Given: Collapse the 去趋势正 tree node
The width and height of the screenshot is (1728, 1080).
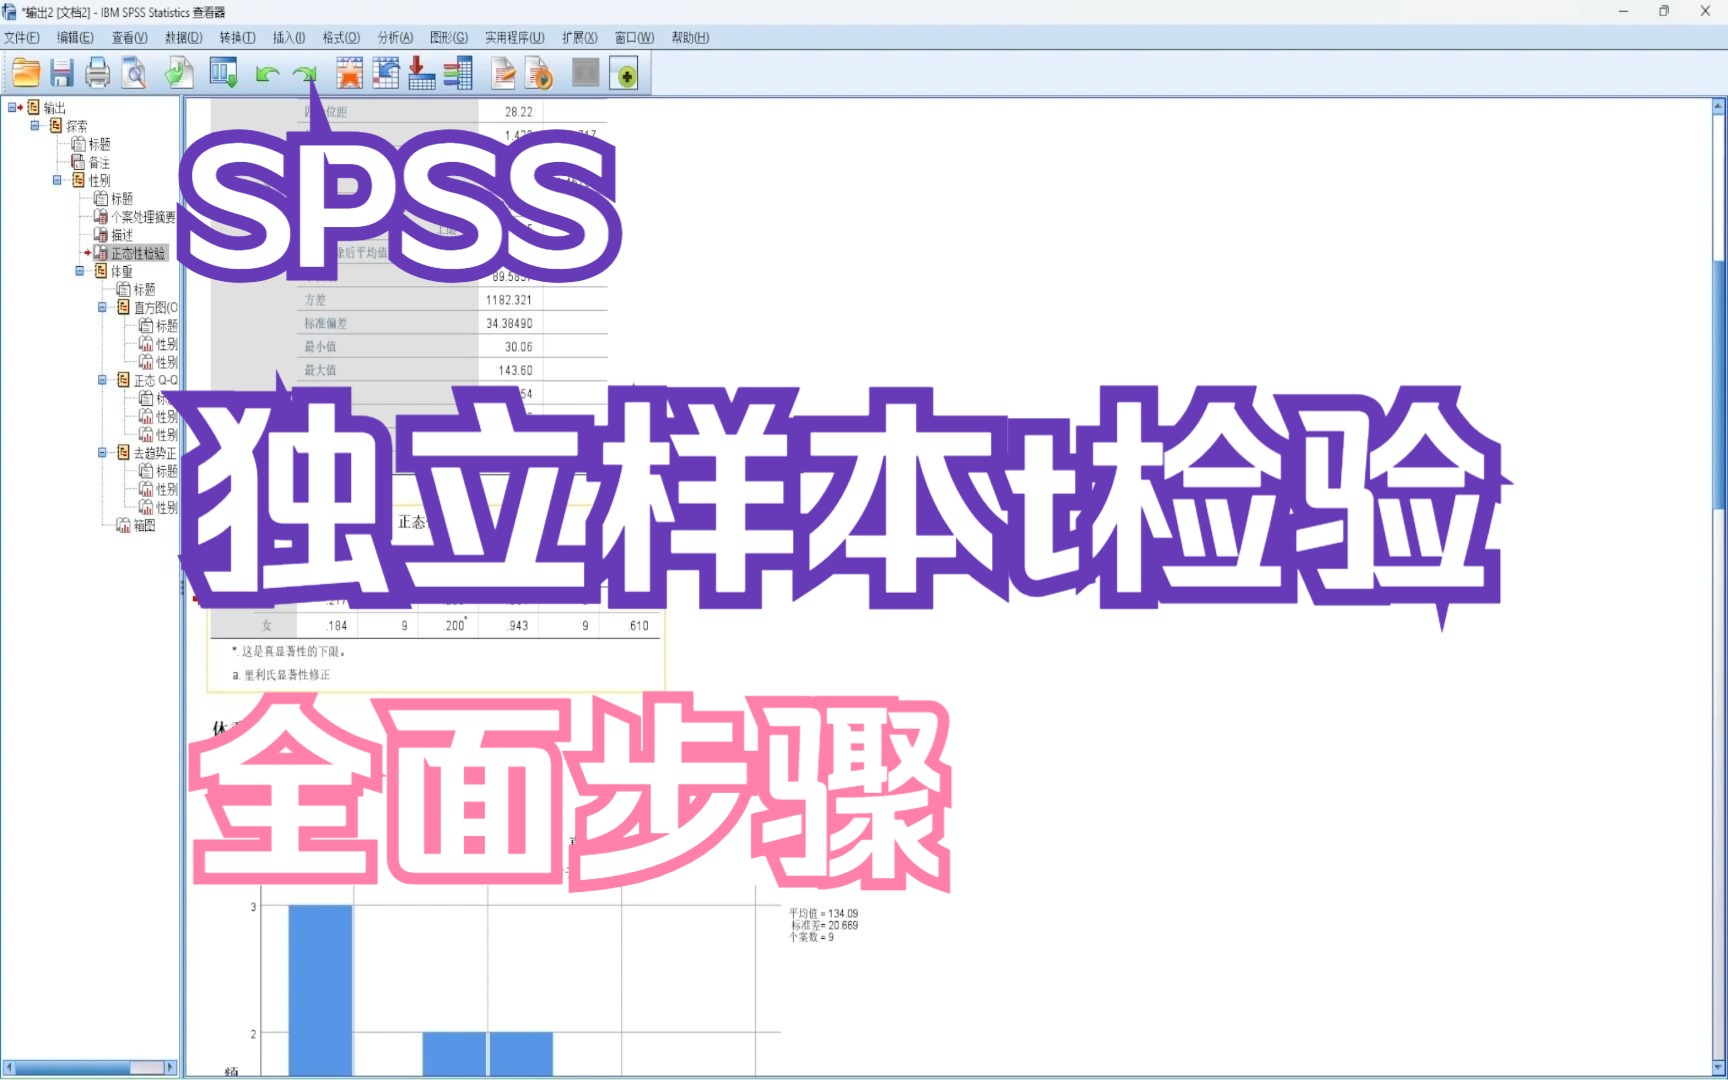Looking at the screenshot, I should tap(102, 452).
